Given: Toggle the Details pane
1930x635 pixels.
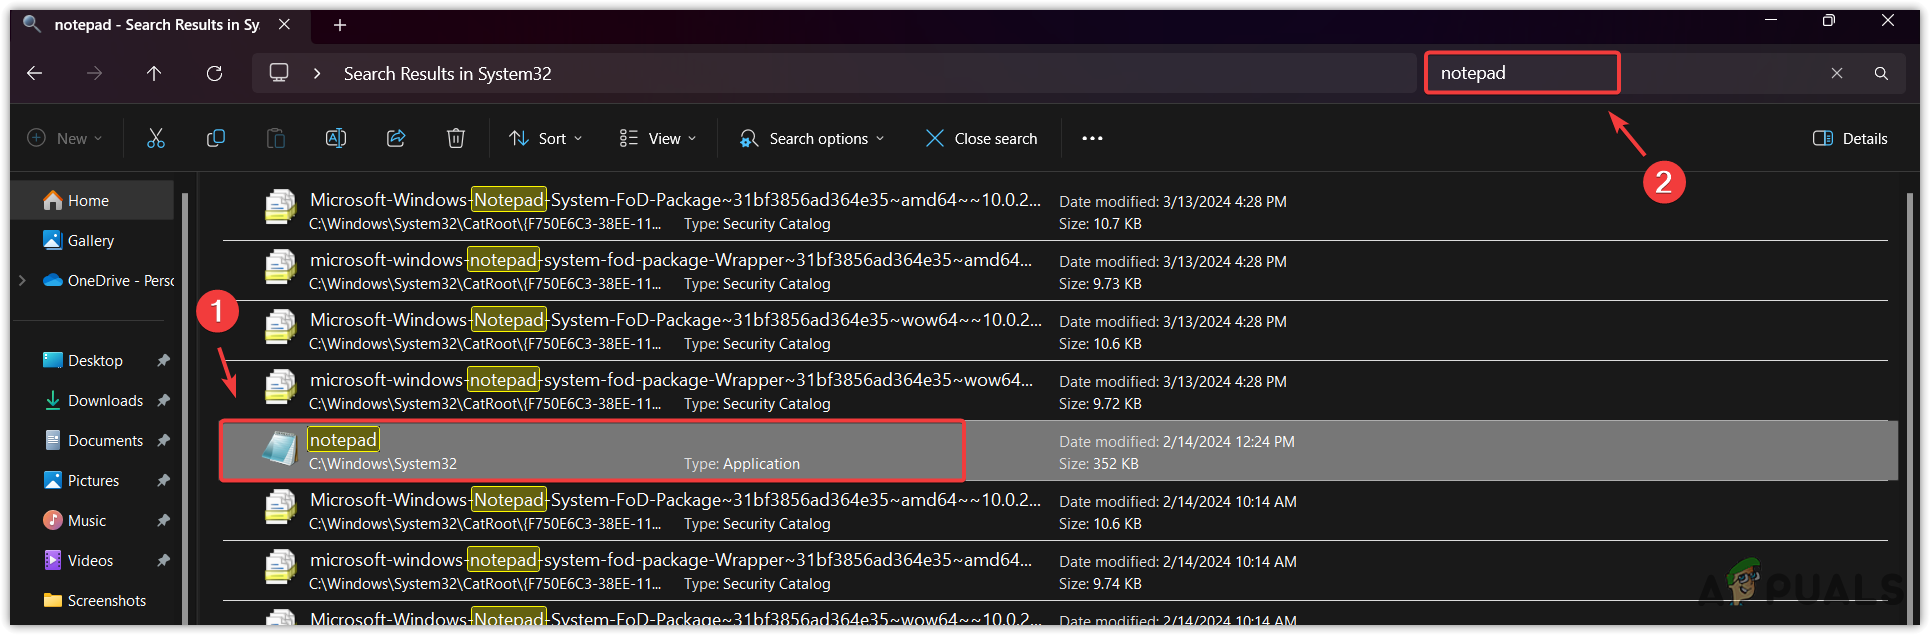Looking at the screenshot, I should tap(1851, 138).
